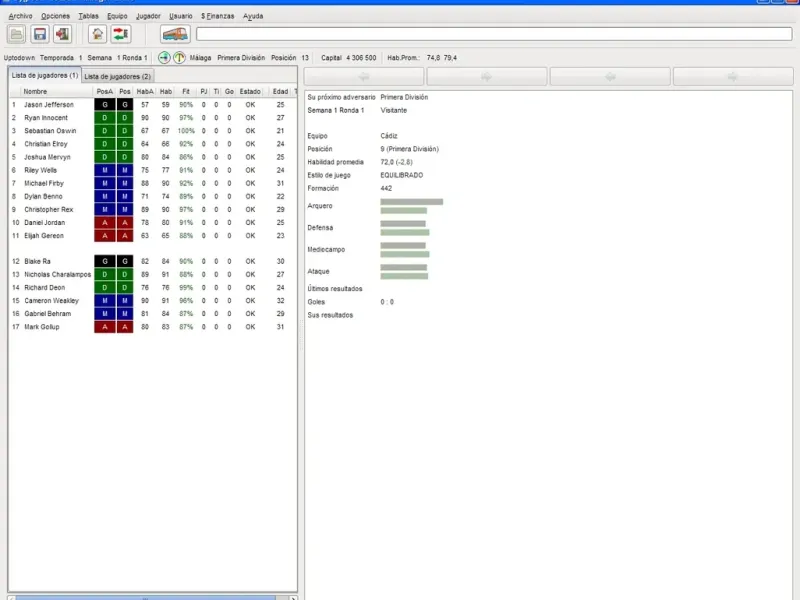Click Daniel Jordan's red A PosA badge
The width and height of the screenshot is (800, 600).
105,223
